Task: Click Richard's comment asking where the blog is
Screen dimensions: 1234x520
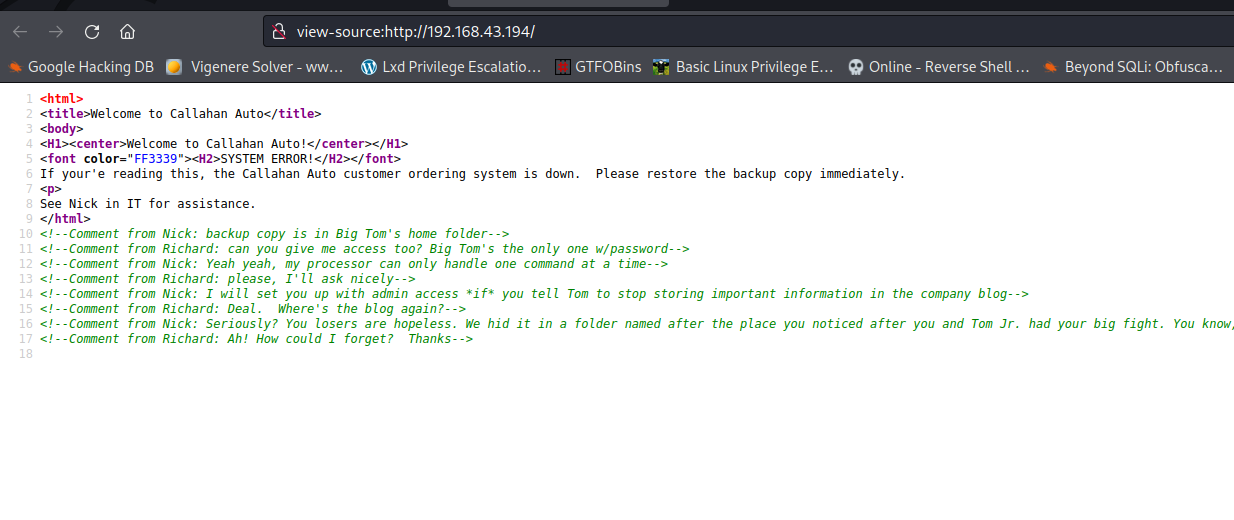Action: (253, 309)
